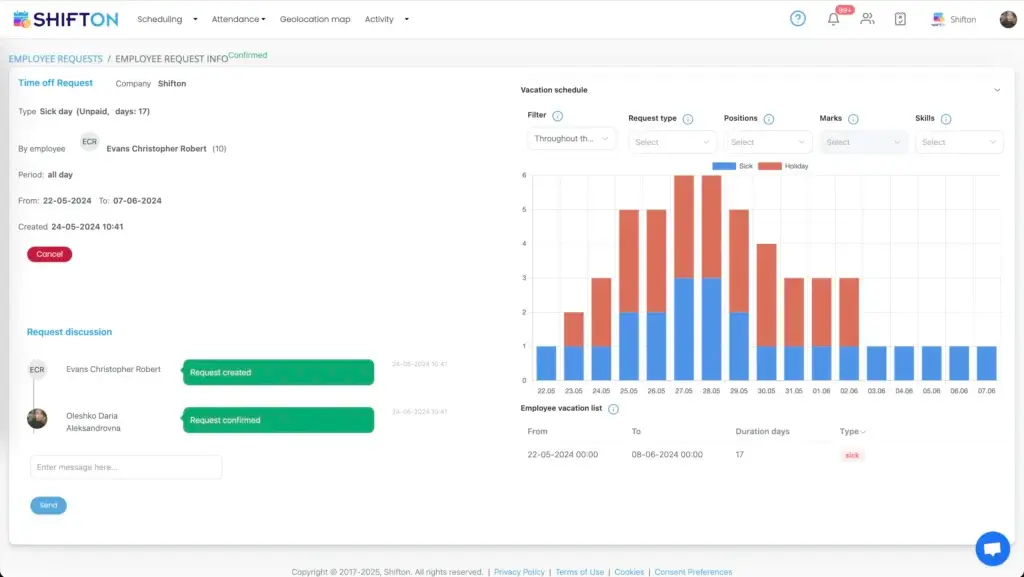The image size is (1024, 577).
Task: Click the Send message button
Action: (x=48, y=506)
